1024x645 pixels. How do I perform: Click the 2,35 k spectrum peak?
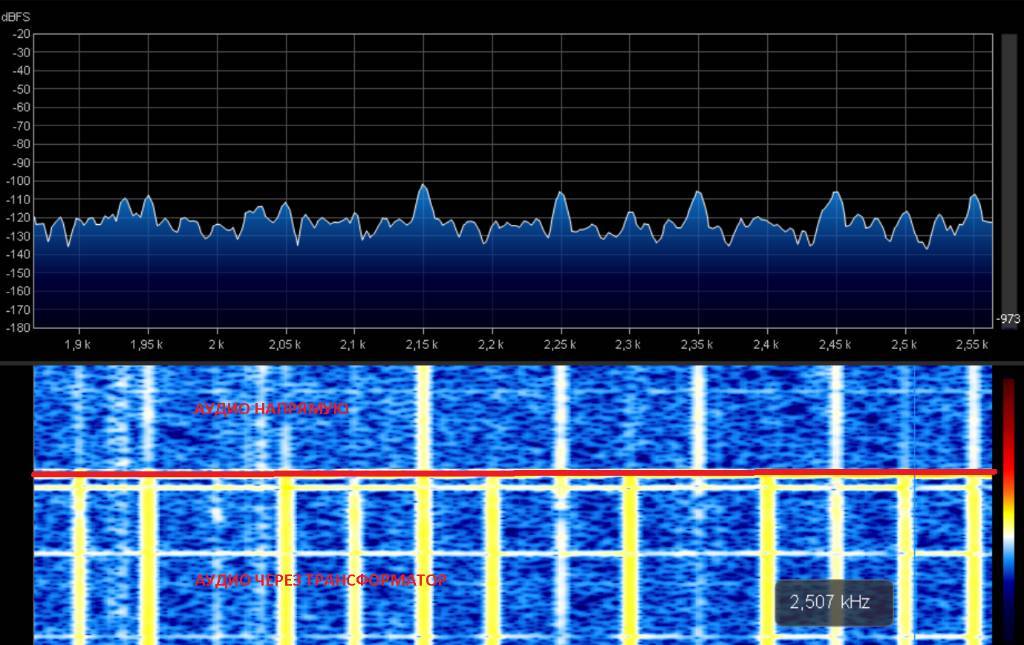[x=697, y=194]
